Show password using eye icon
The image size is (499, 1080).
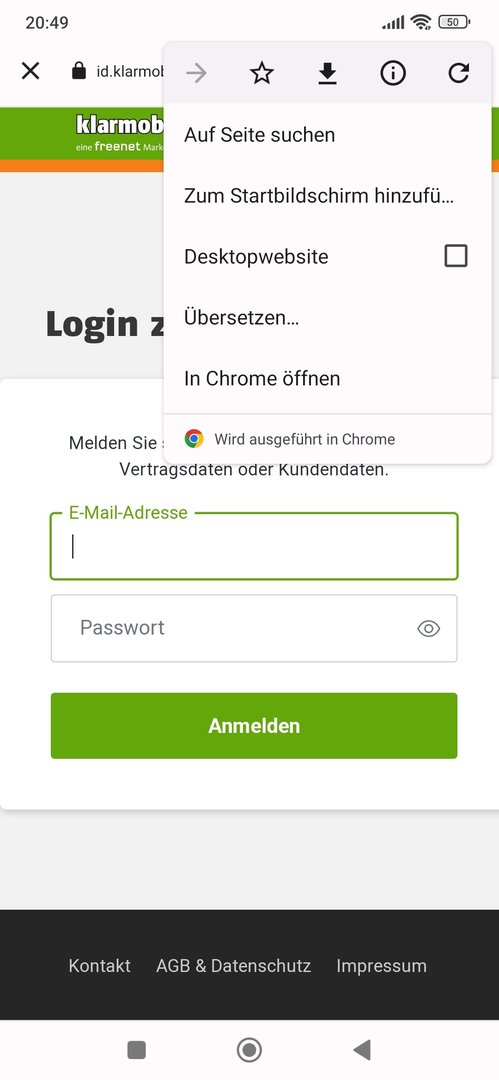429,628
